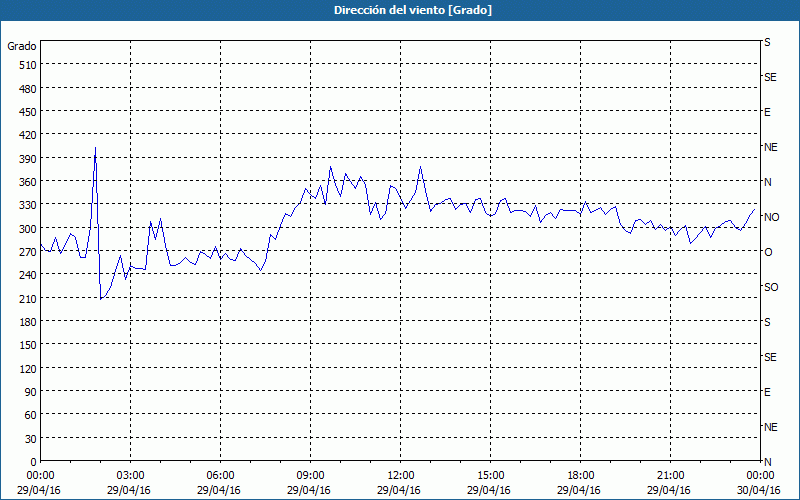Select the 150 degree axis label
800x500 pixels.
29,345
